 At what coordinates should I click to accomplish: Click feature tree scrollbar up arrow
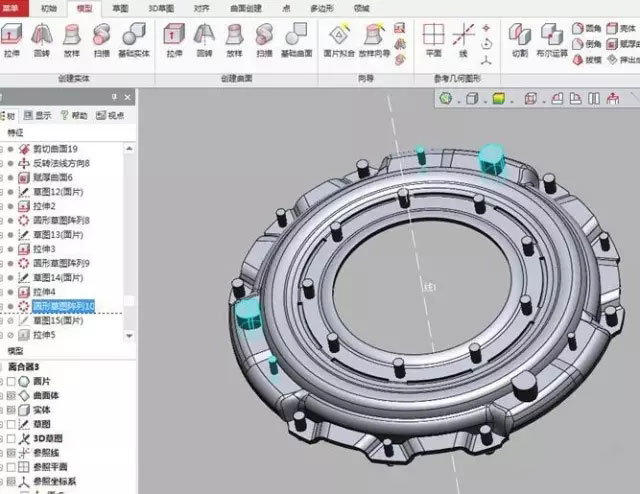(128, 147)
